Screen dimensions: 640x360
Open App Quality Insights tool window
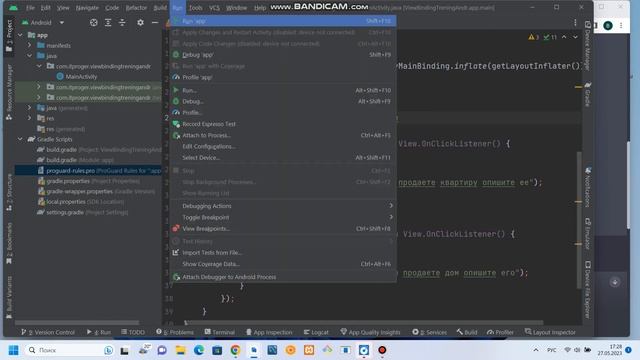click(x=370, y=332)
